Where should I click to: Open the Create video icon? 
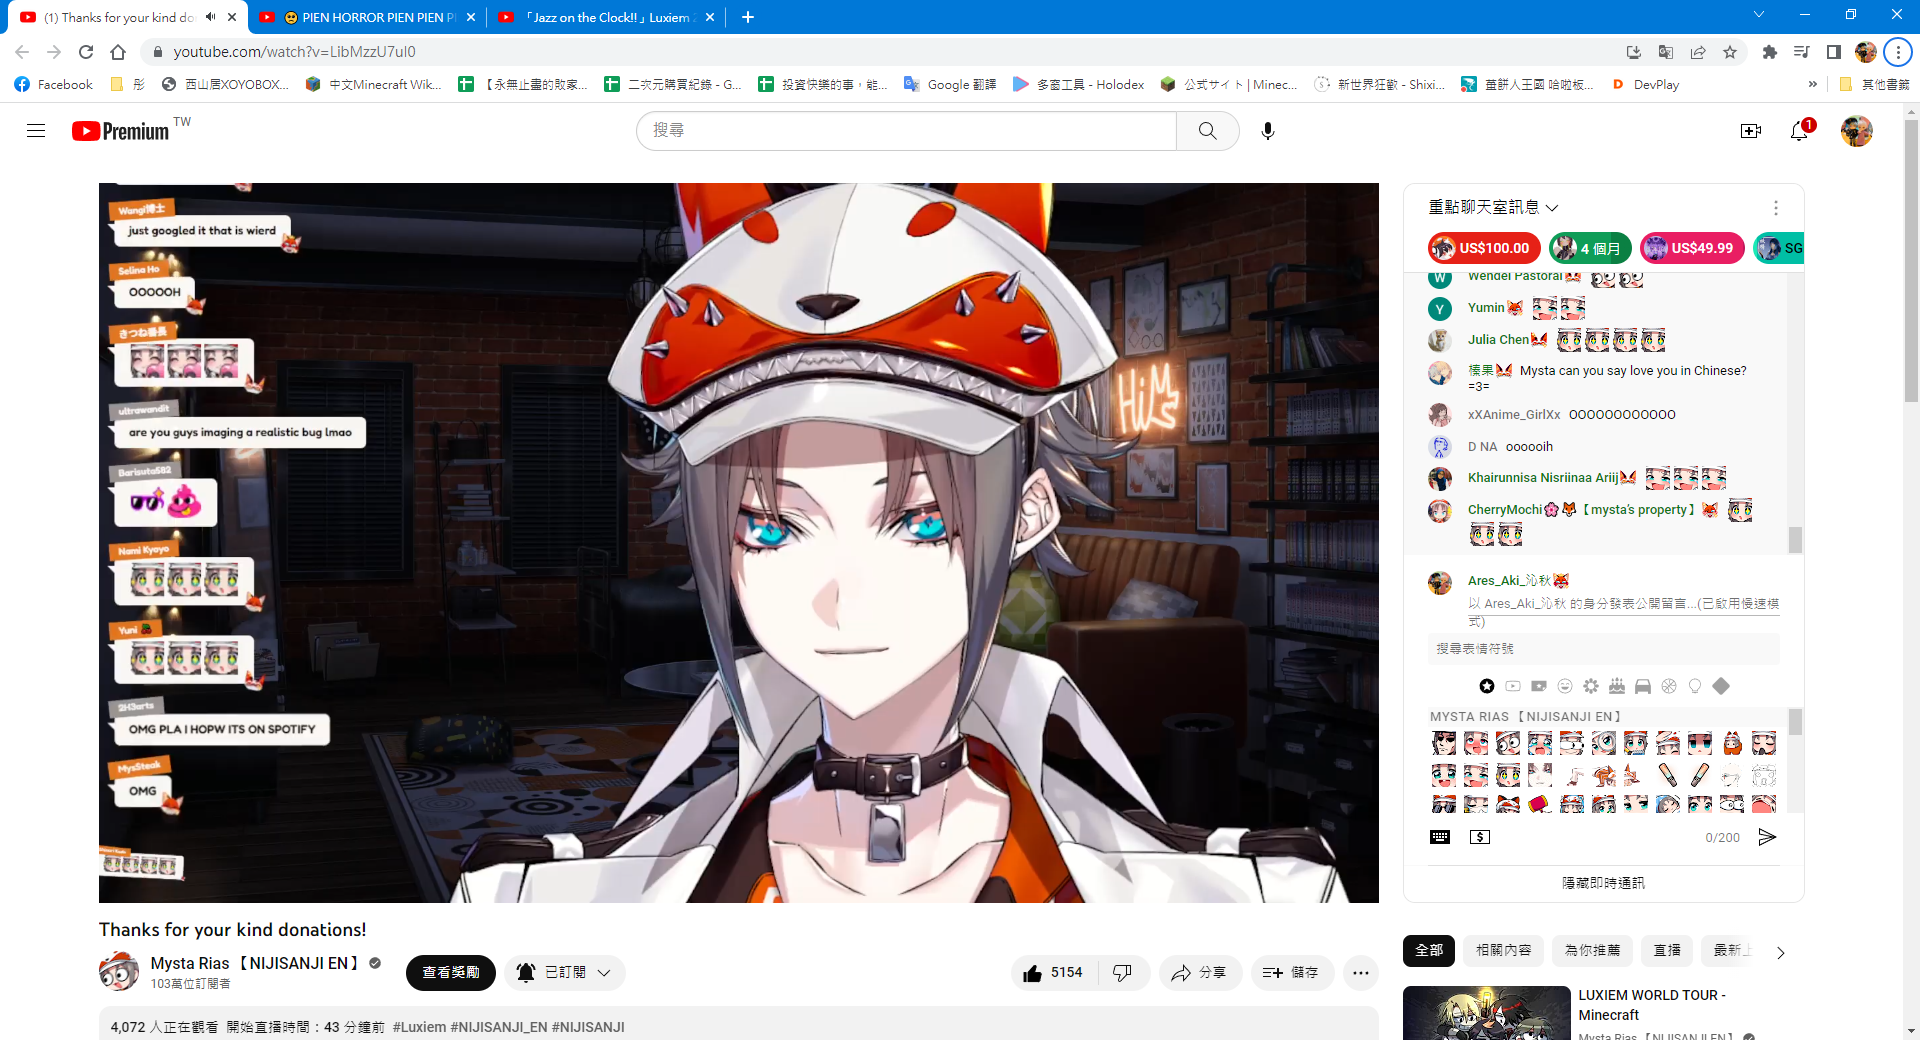point(1750,131)
